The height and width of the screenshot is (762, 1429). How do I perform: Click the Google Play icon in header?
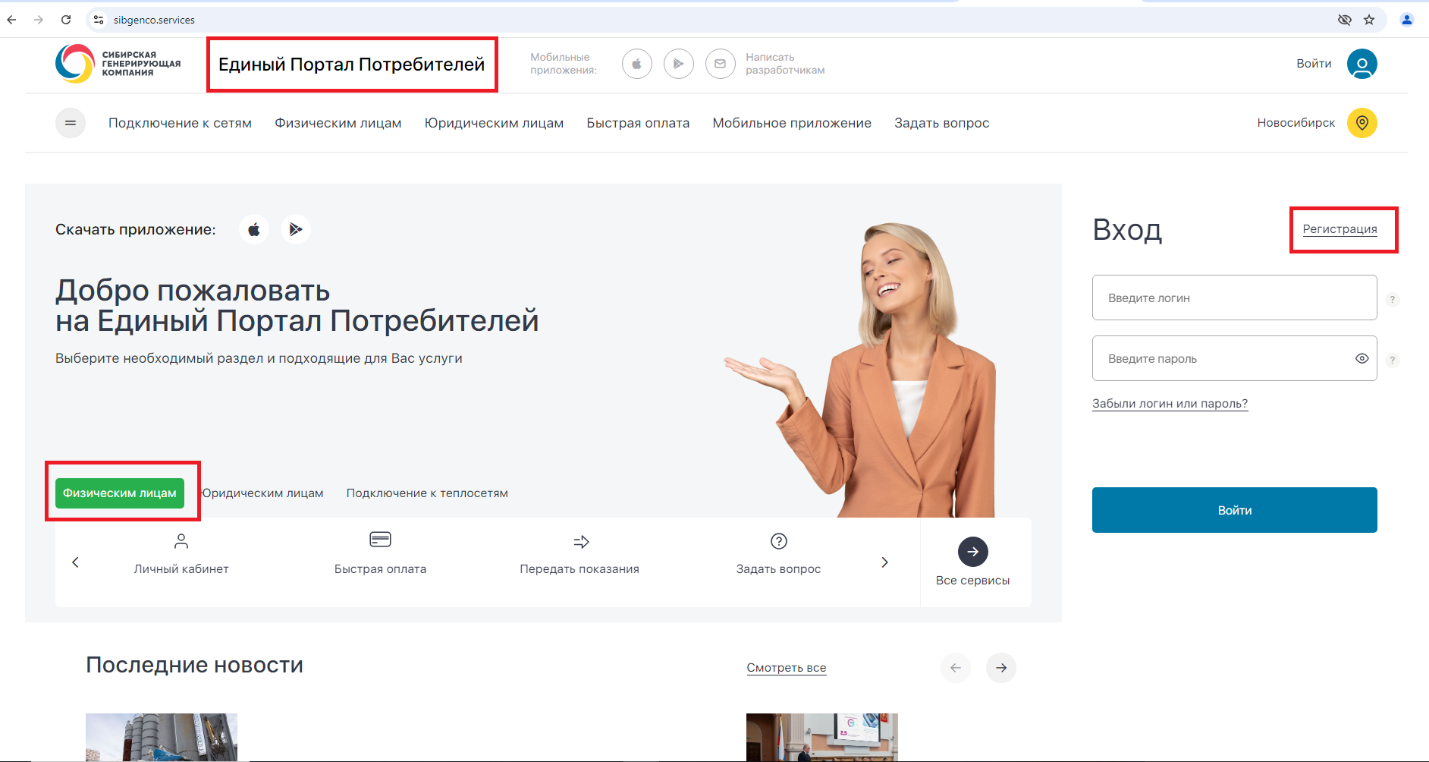click(678, 64)
